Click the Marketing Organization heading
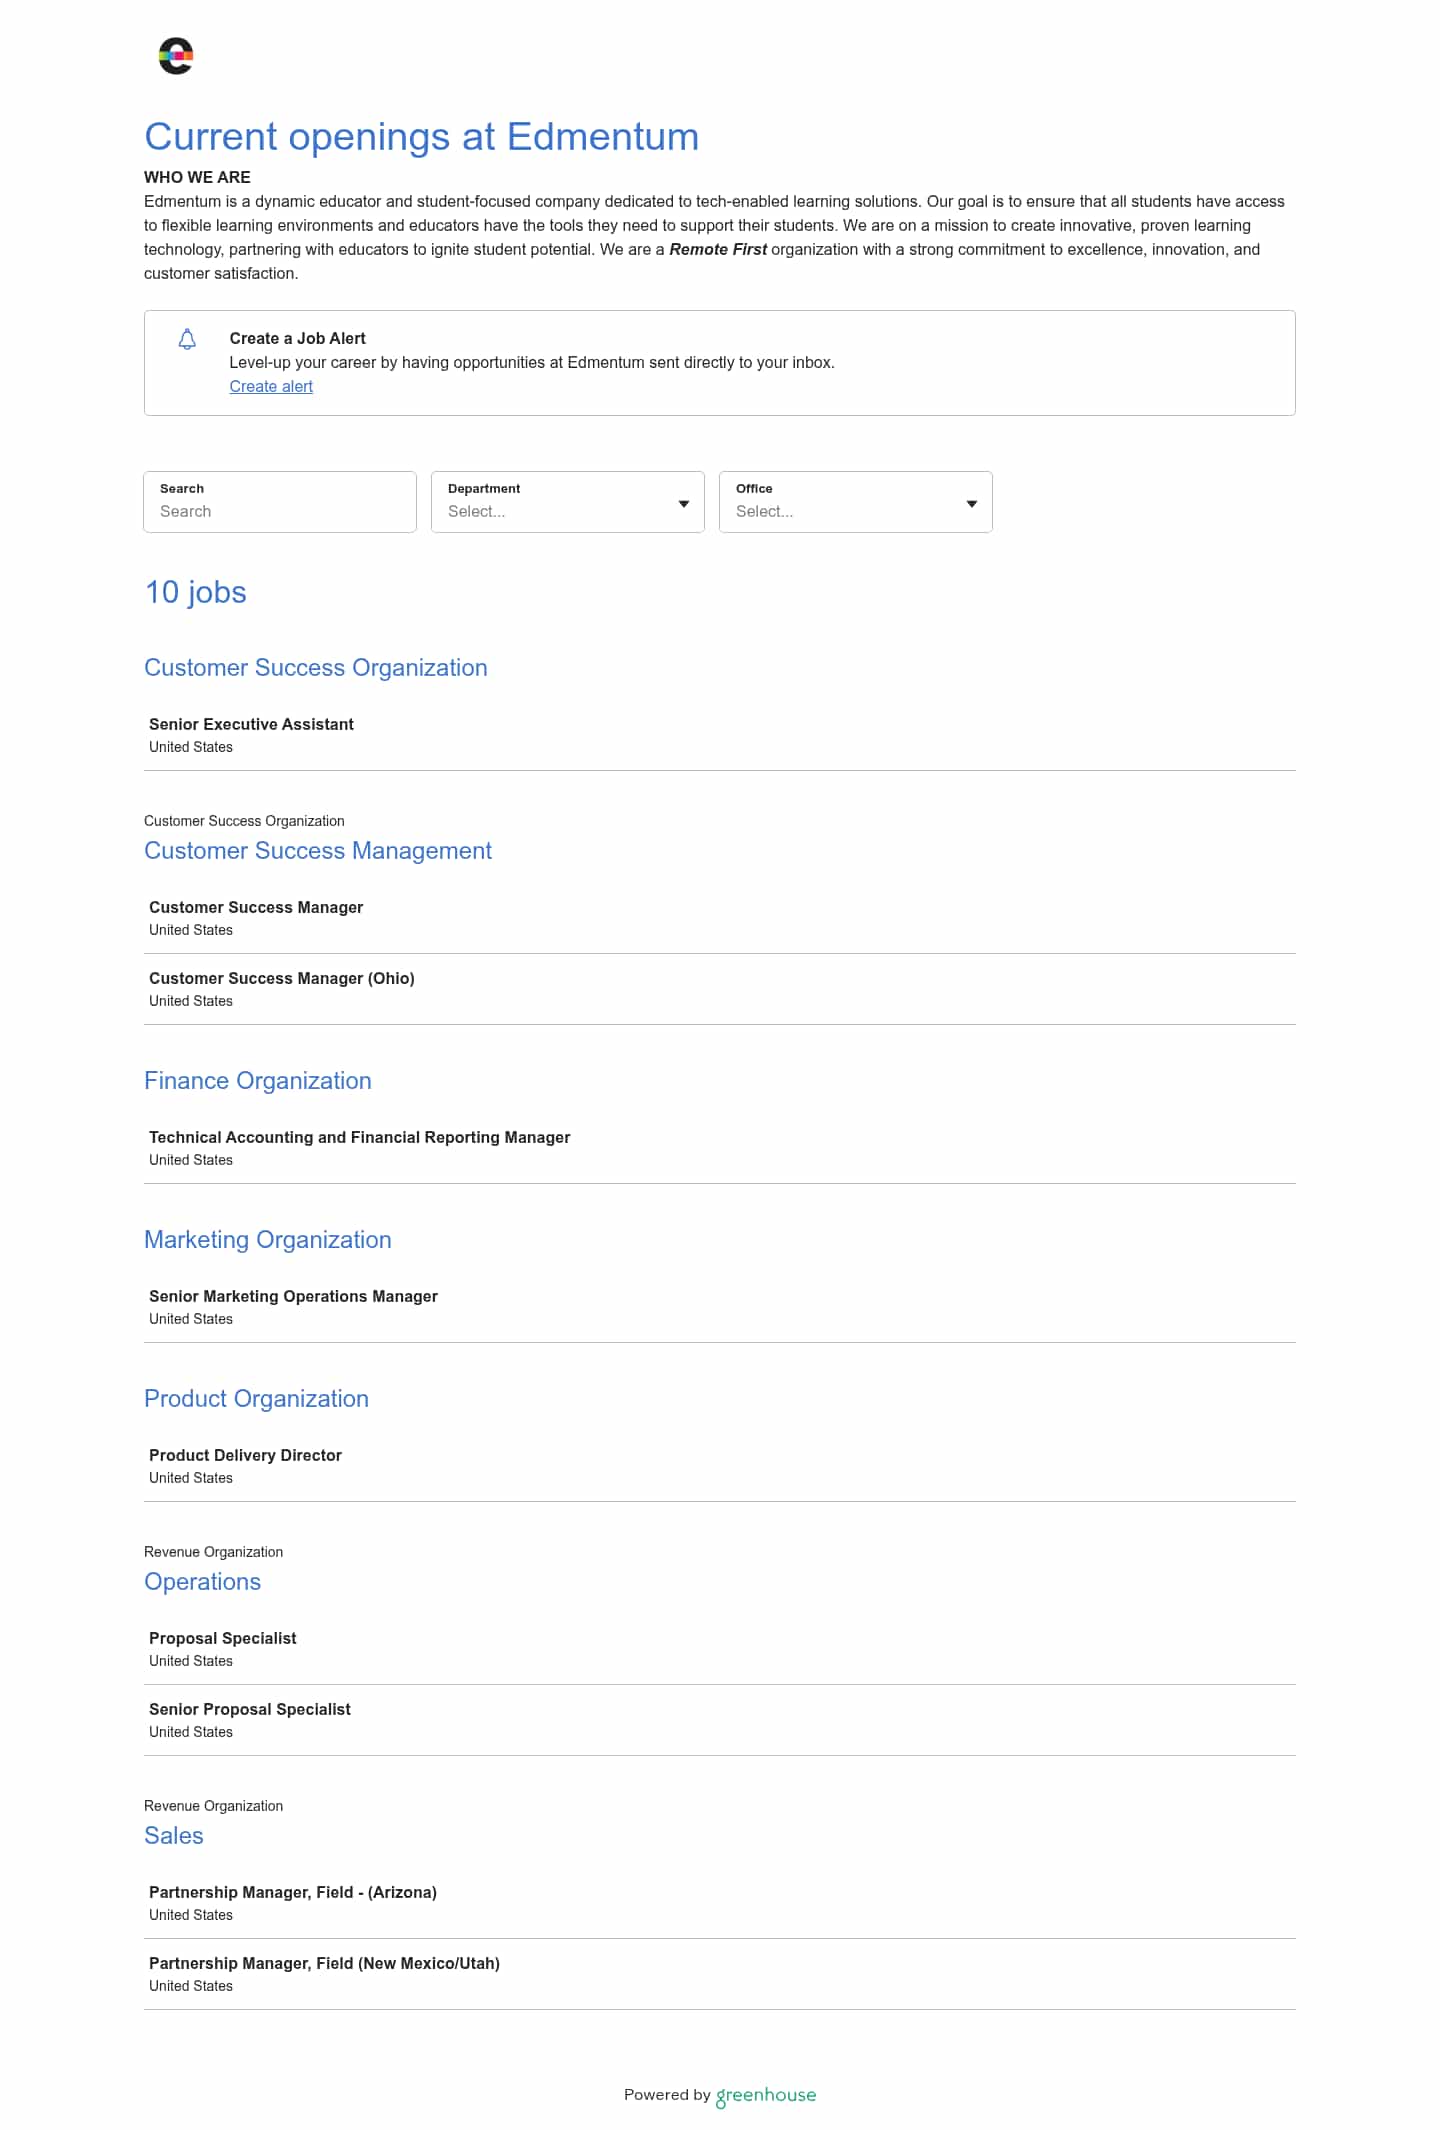 coord(268,1240)
